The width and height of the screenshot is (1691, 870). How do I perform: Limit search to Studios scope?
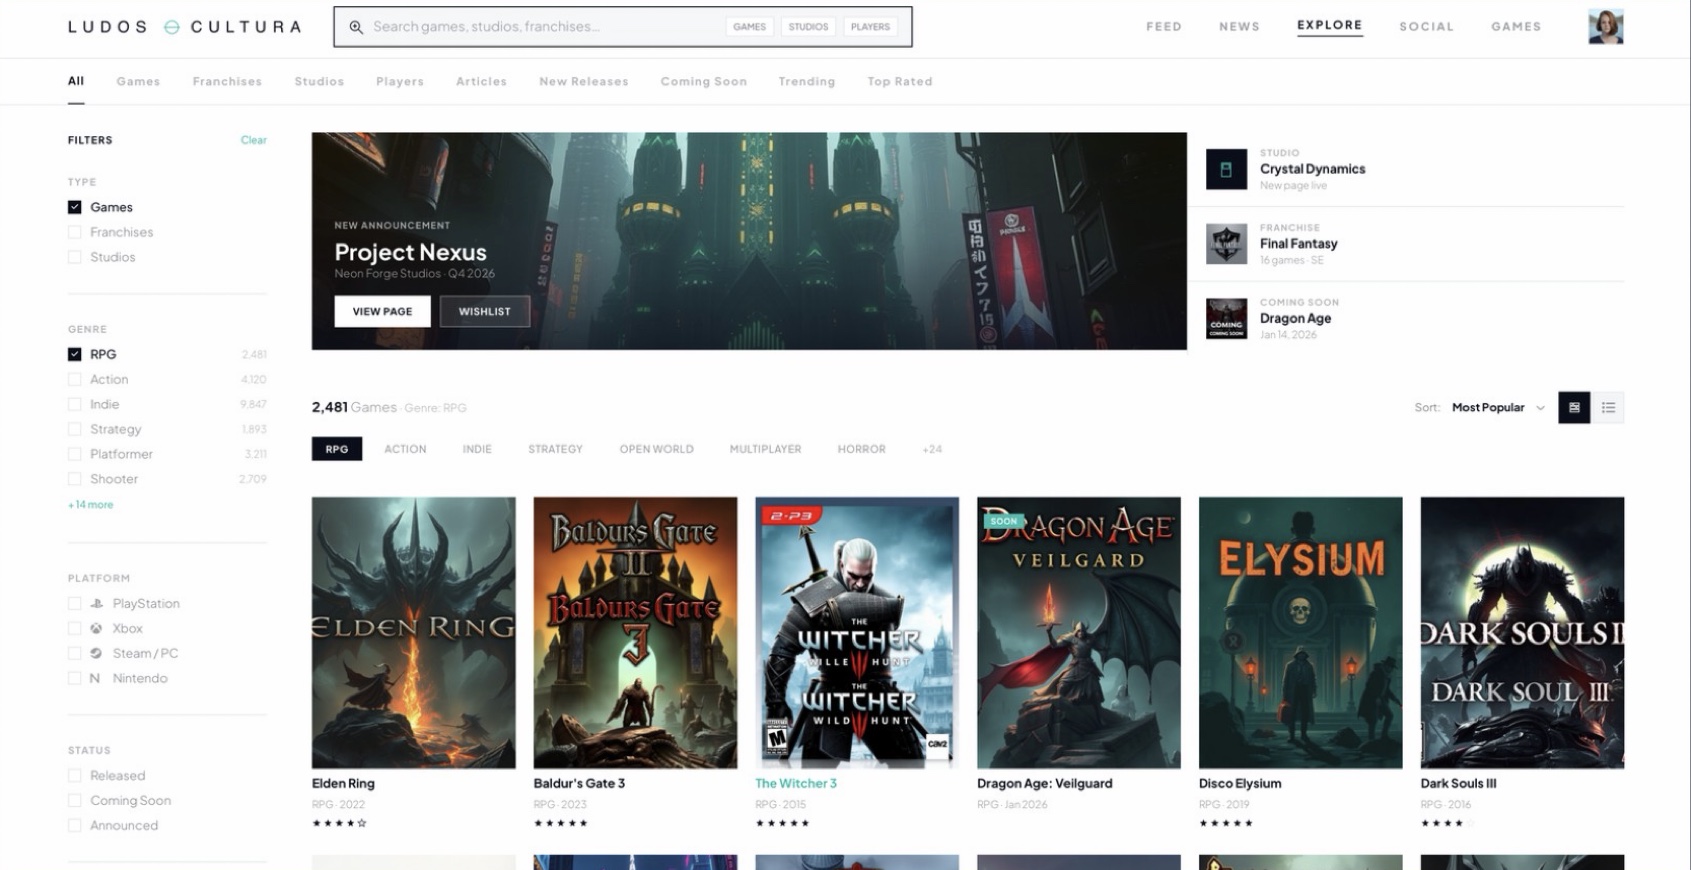coord(808,27)
